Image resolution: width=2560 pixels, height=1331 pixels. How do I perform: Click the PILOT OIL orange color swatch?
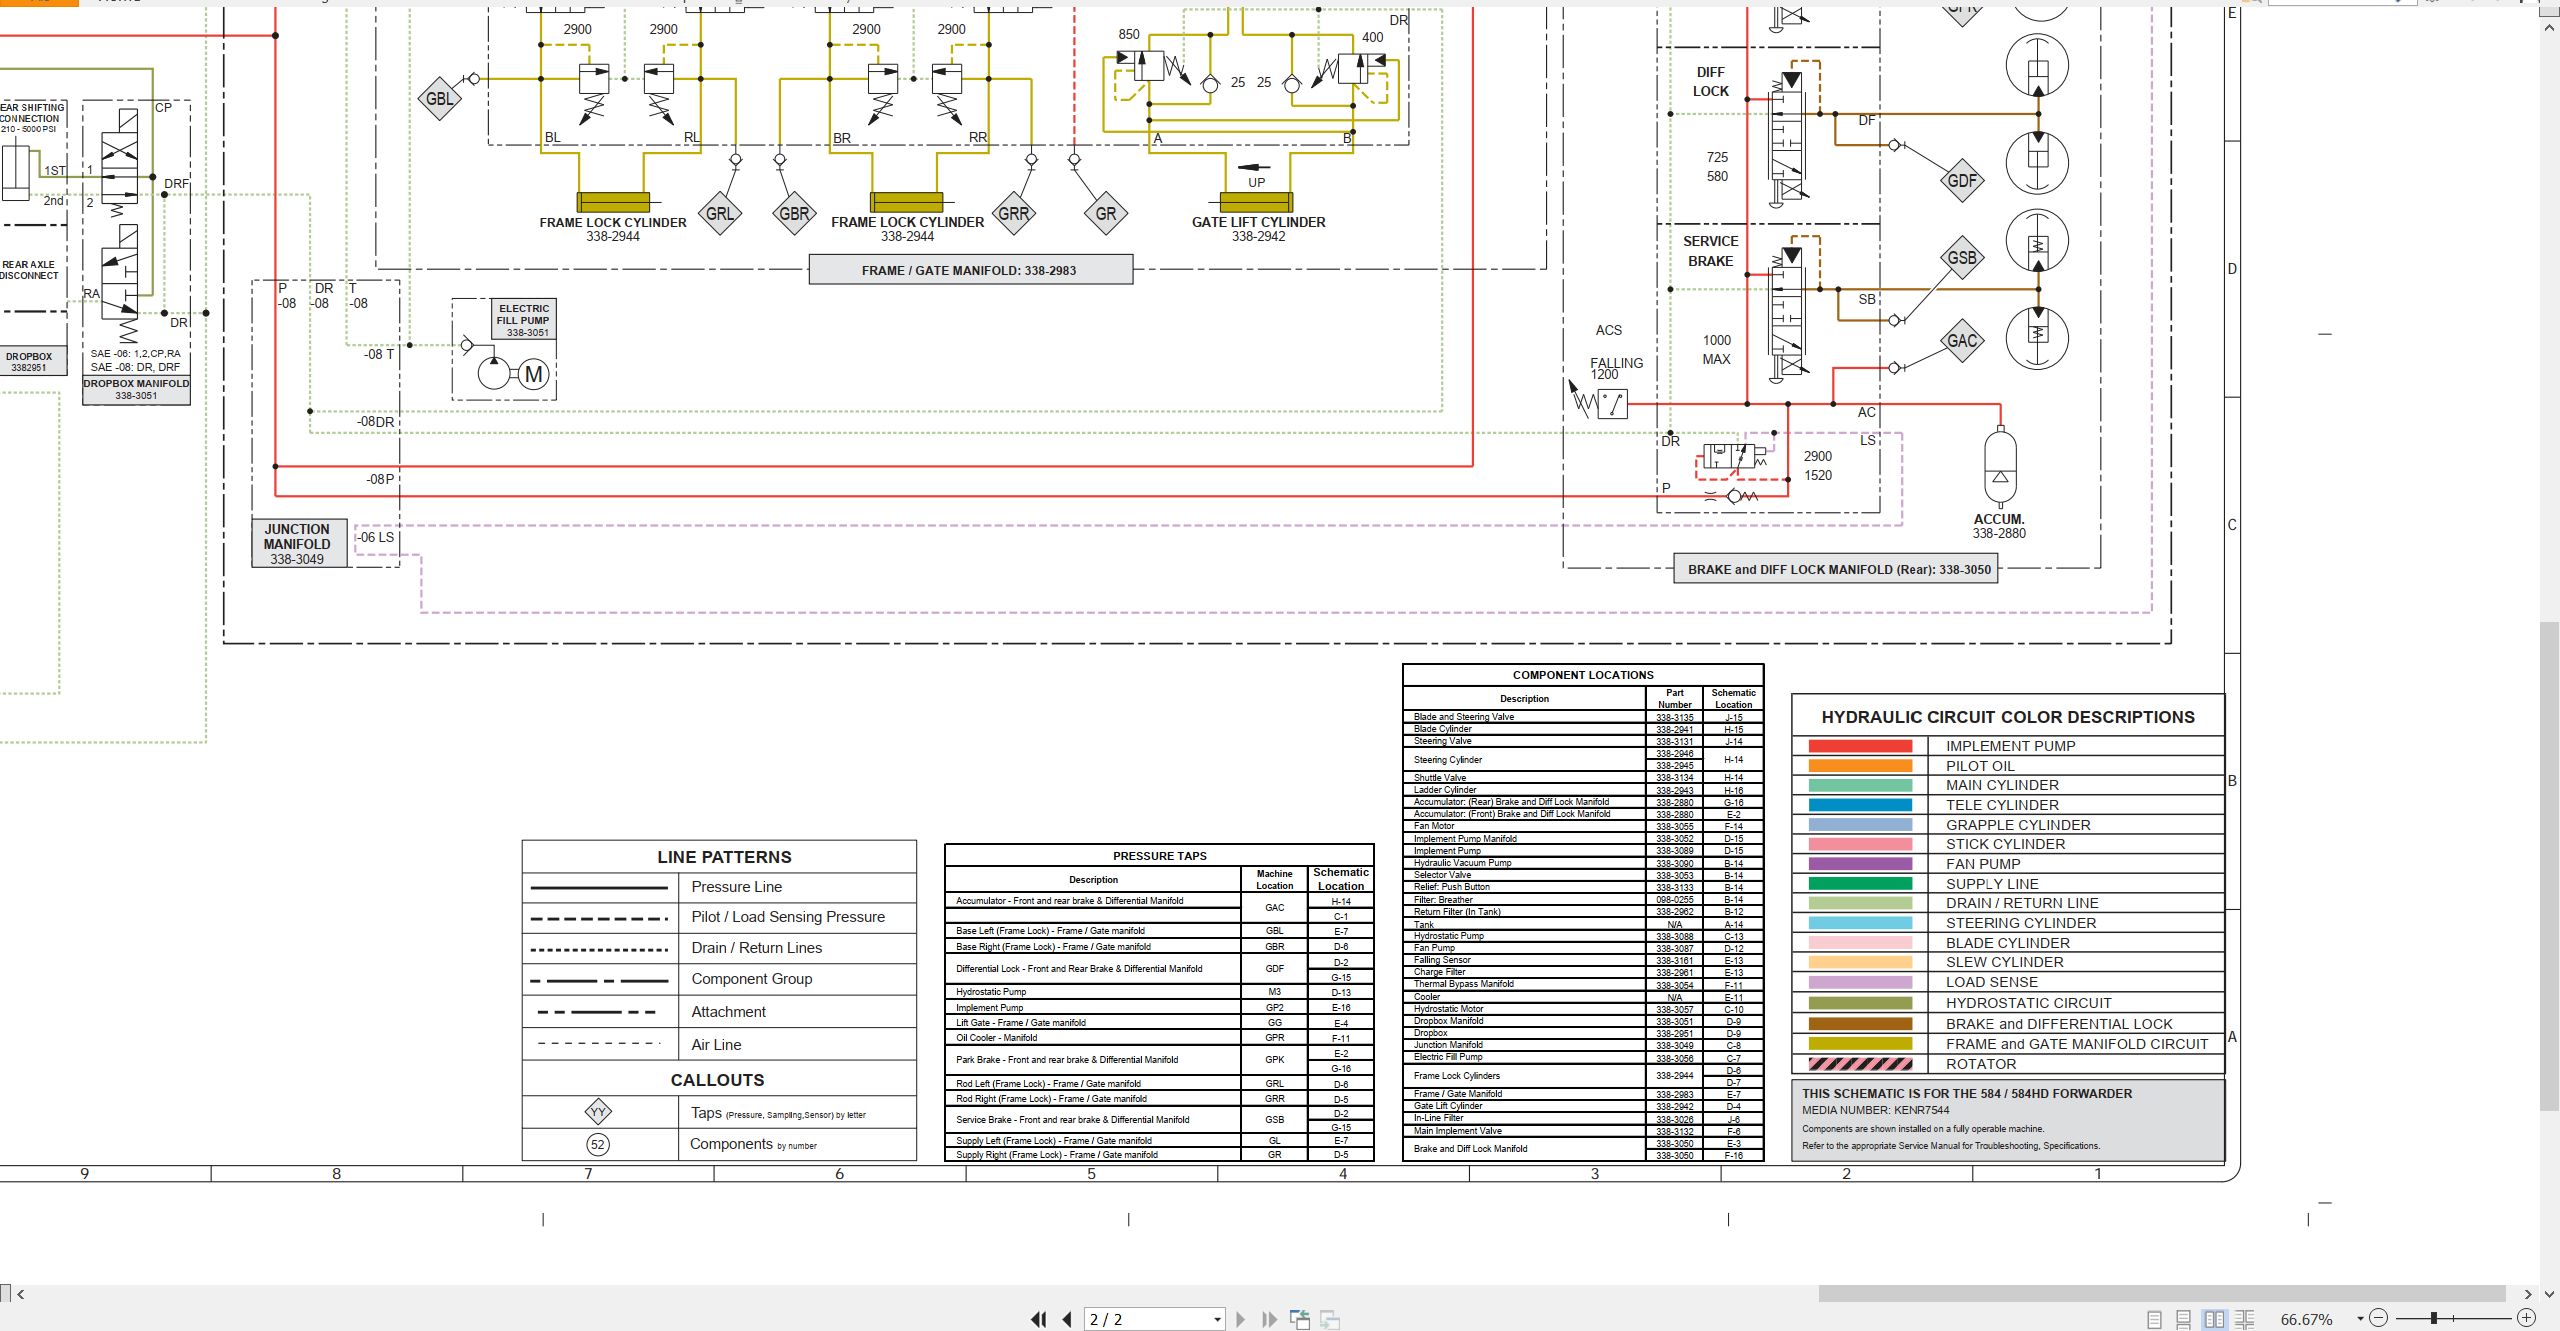[x=1860, y=766]
